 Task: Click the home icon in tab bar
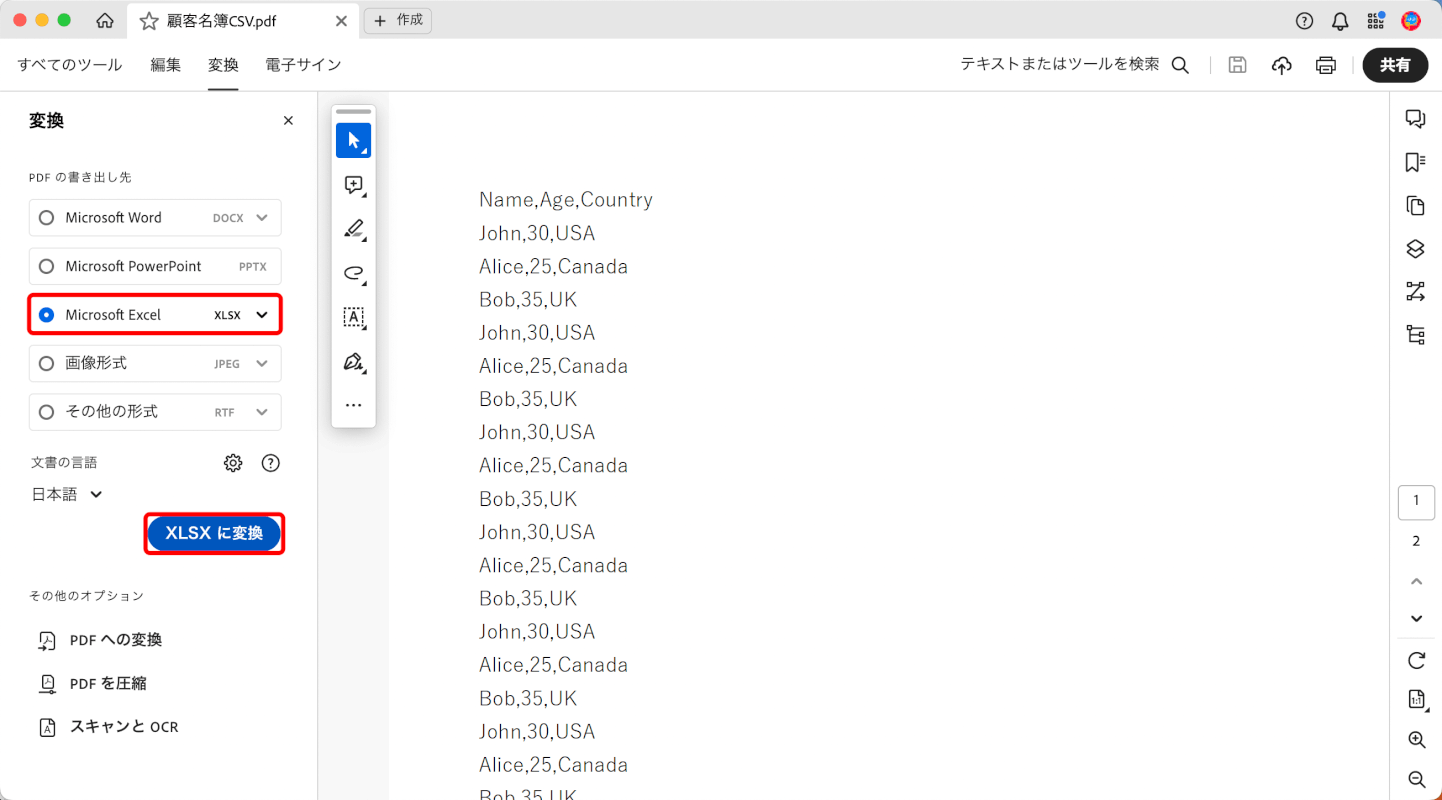coord(105,21)
